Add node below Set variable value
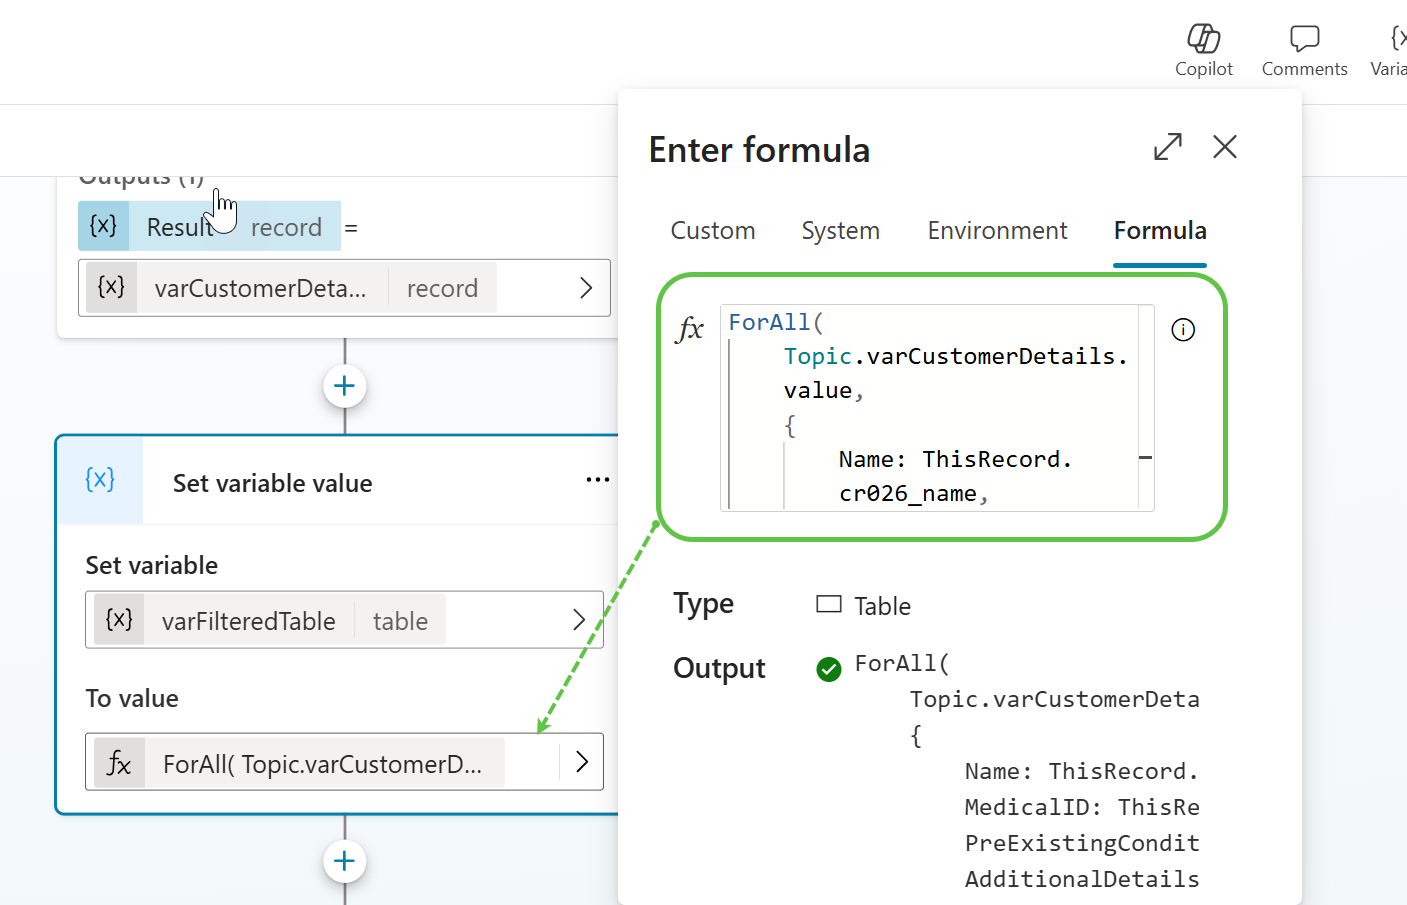 [x=345, y=861]
